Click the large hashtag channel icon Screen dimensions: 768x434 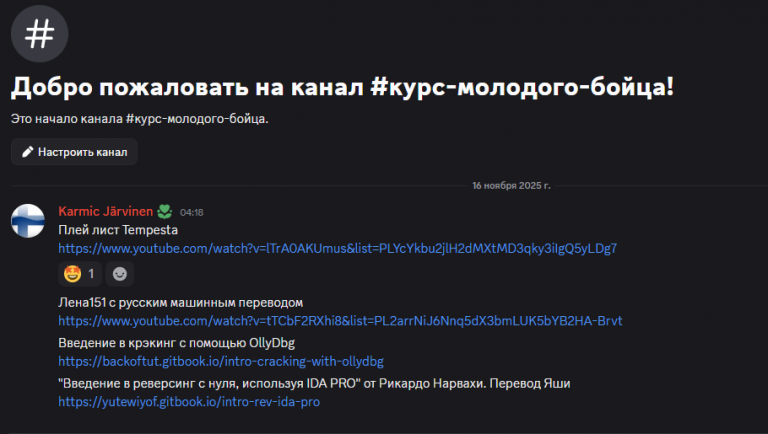pyautogui.click(x=40, y=34)
